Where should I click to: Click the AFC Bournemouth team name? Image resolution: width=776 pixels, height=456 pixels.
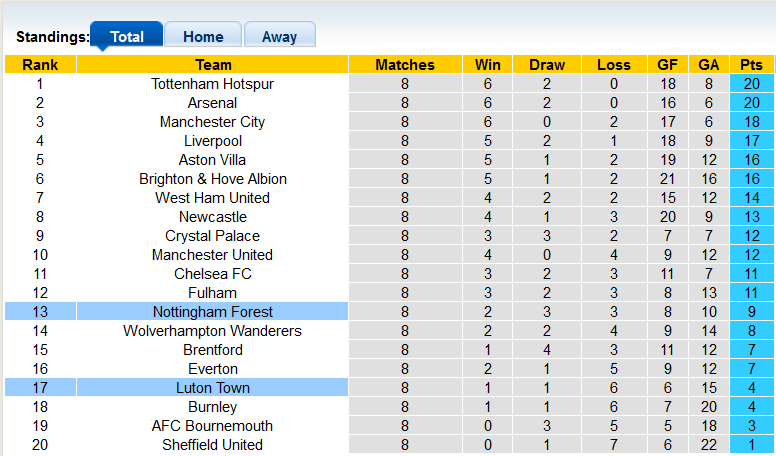212,426
